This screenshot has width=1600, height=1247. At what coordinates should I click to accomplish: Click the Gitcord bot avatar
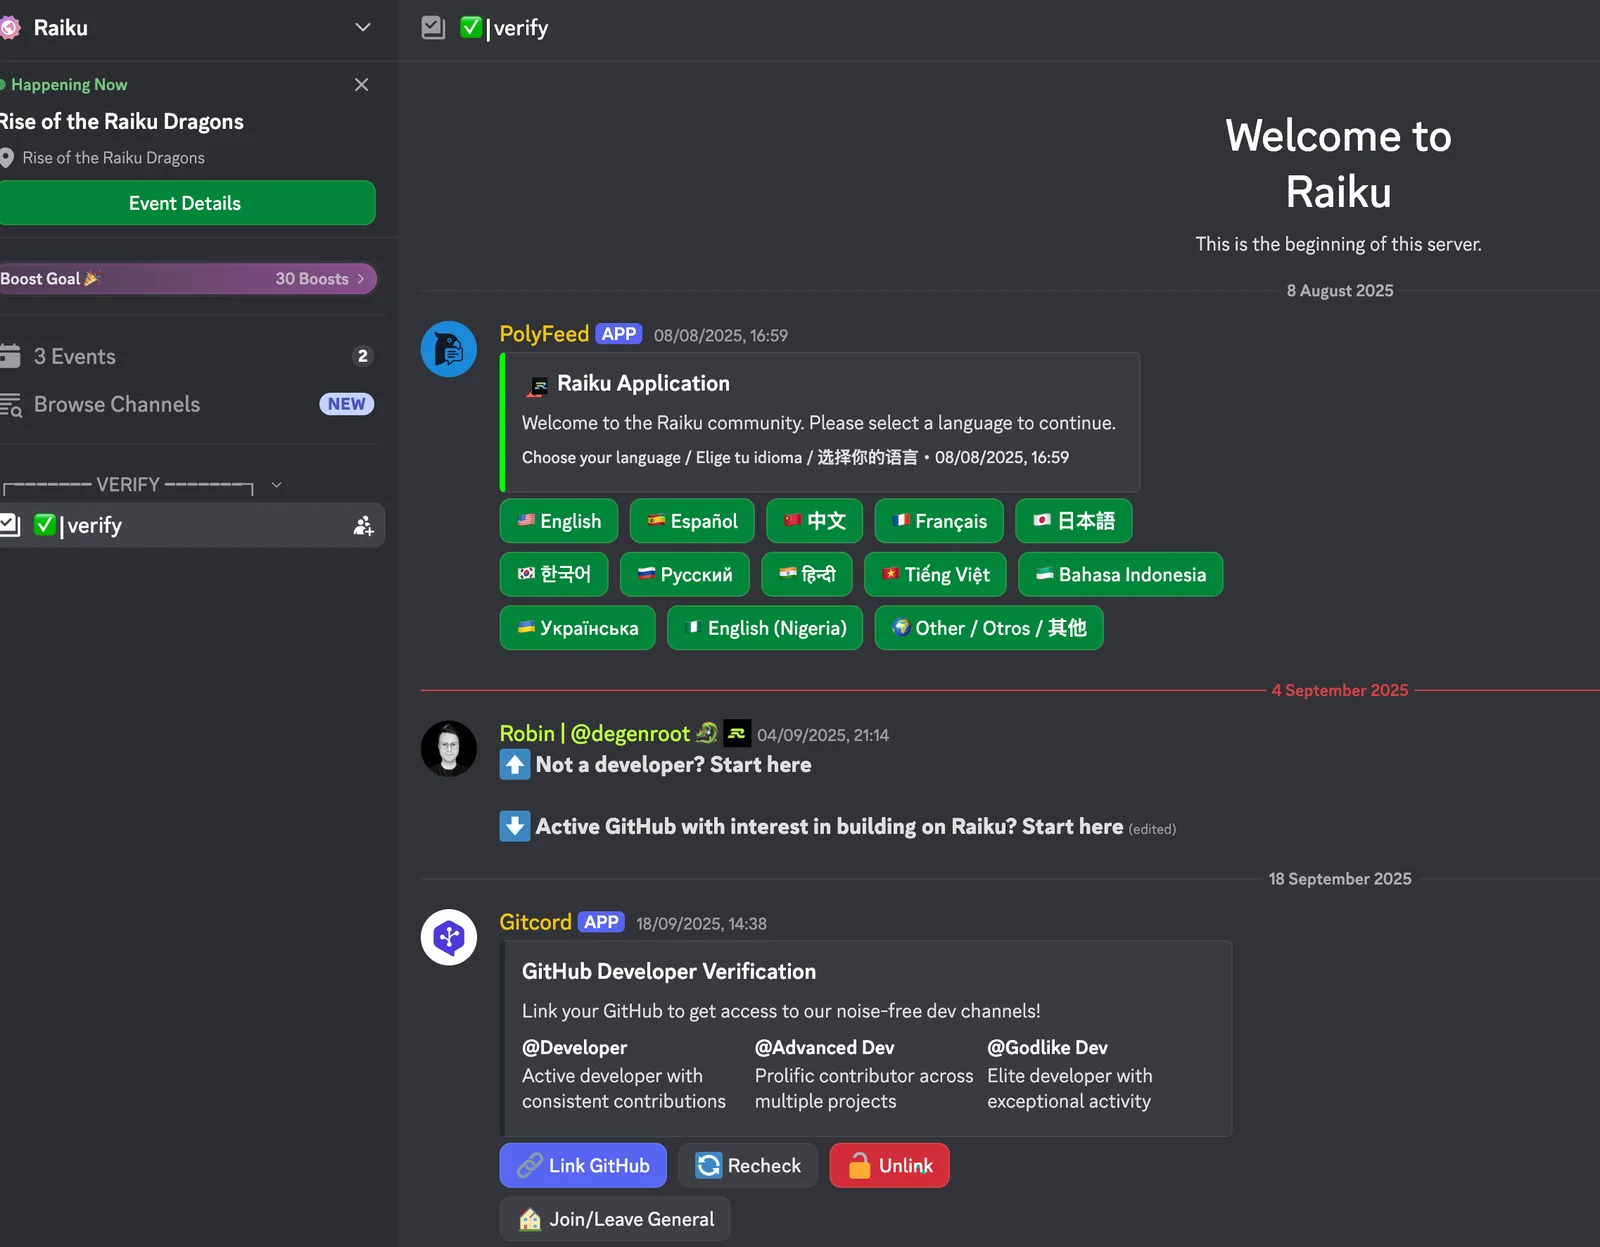tap(449, 937)
